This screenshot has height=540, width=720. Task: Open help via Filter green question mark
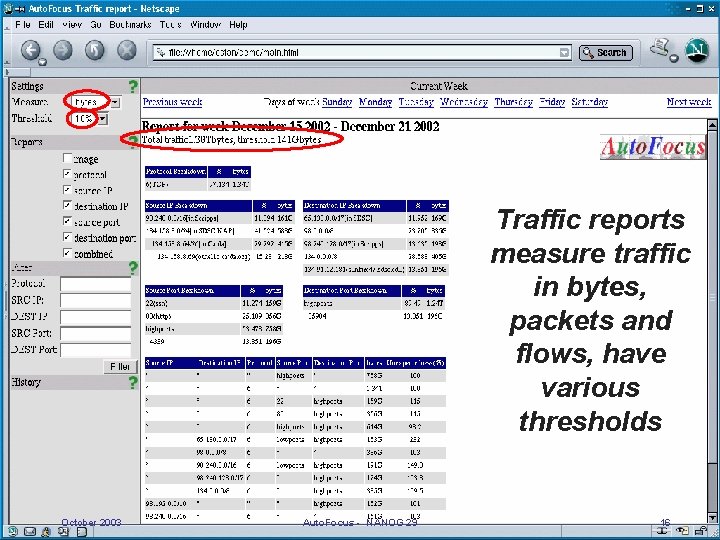coord(133,268)
